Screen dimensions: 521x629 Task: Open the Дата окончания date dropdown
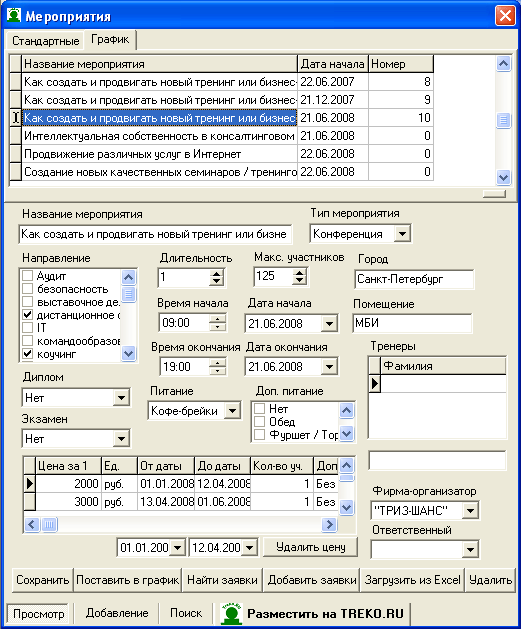point(329,366)
